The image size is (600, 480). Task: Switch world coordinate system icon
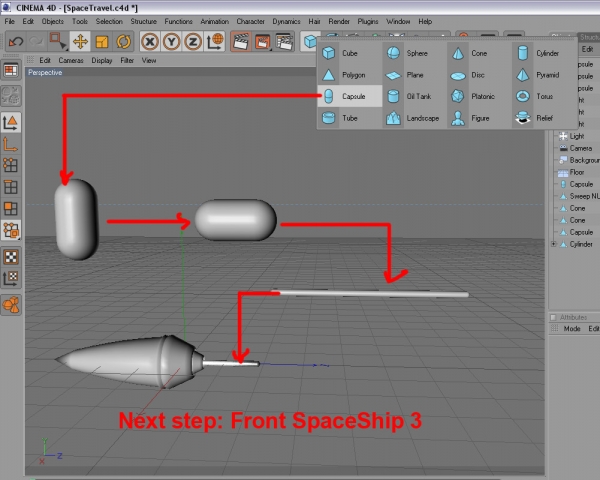pos(215,41)
